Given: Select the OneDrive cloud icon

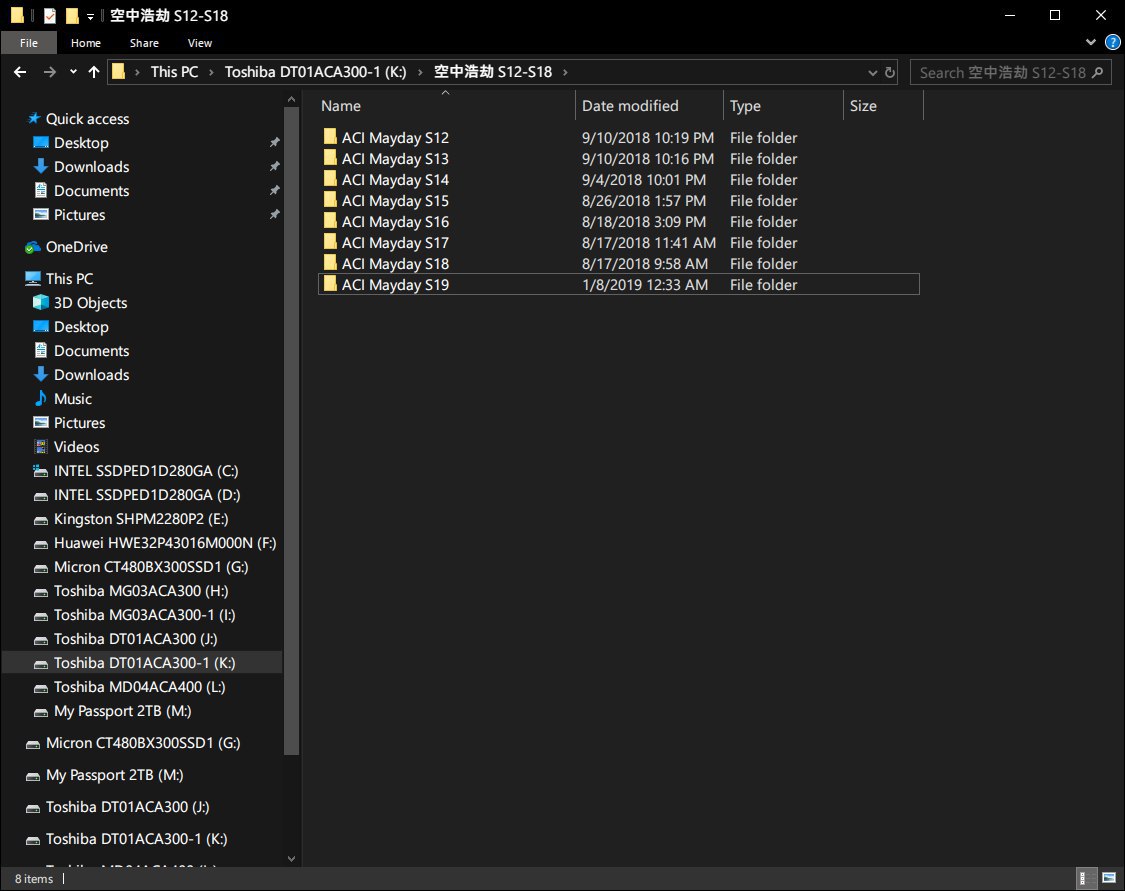Looking at the screenshot, I should pyautogui.click(x=34, y=247).
